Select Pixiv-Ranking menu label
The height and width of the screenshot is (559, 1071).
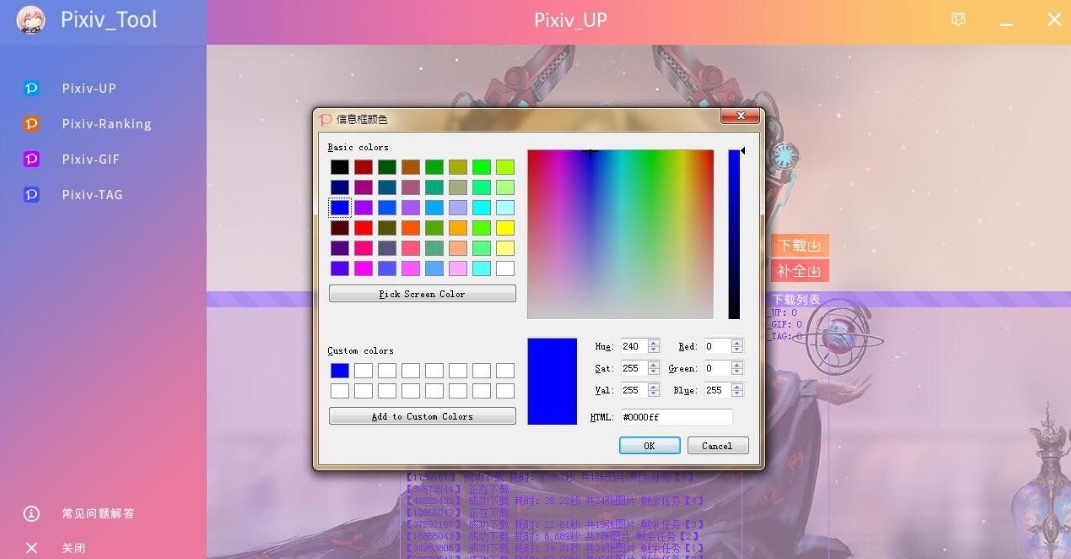(x=107, y=124)
